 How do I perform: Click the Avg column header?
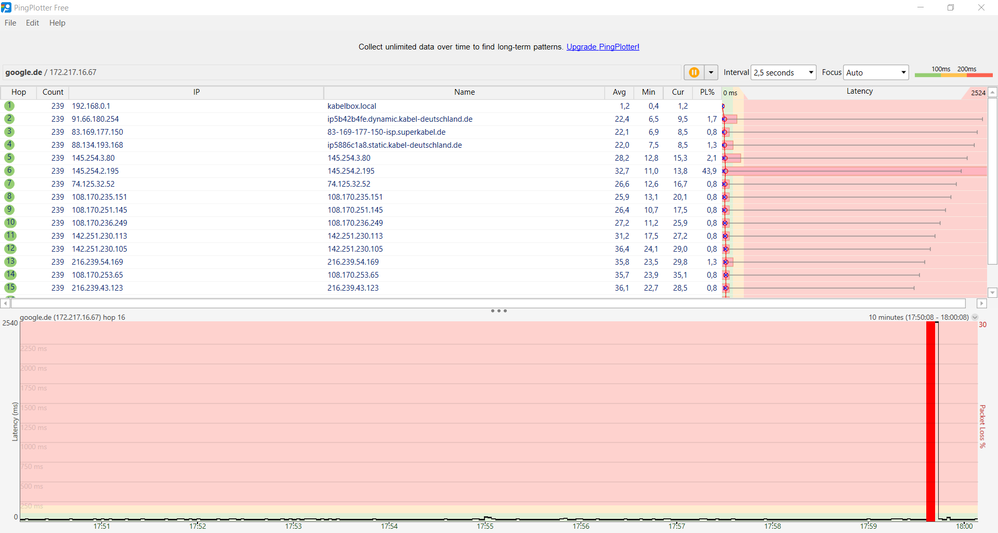point(619,92)
